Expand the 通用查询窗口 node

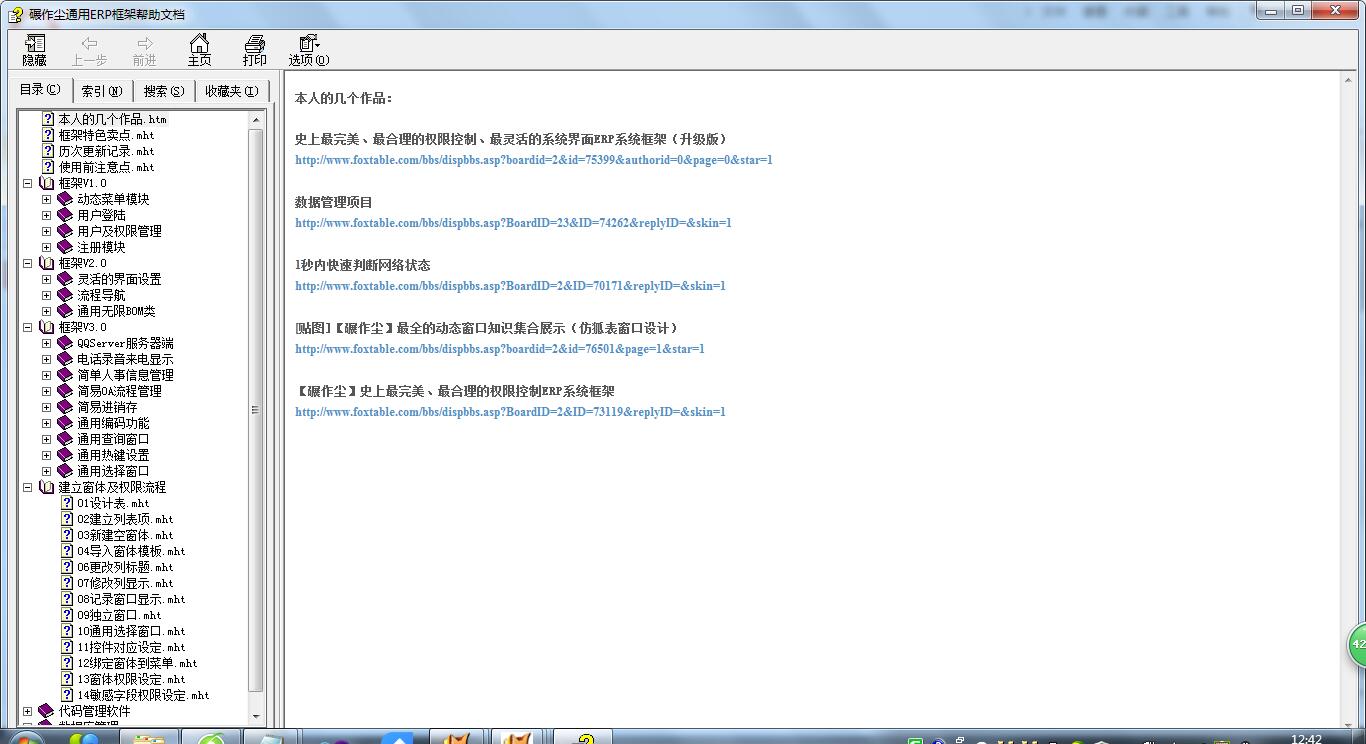[x=46, y=439]
